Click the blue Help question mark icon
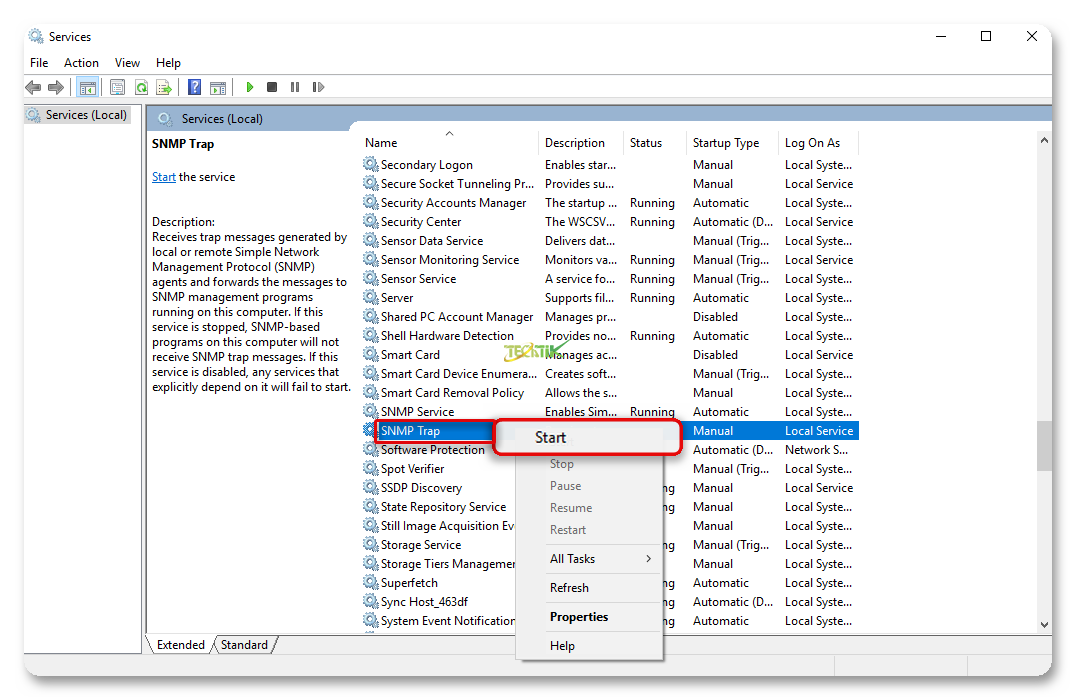The height and width of the screenshot is (700, 1076). tap(195, 88)
